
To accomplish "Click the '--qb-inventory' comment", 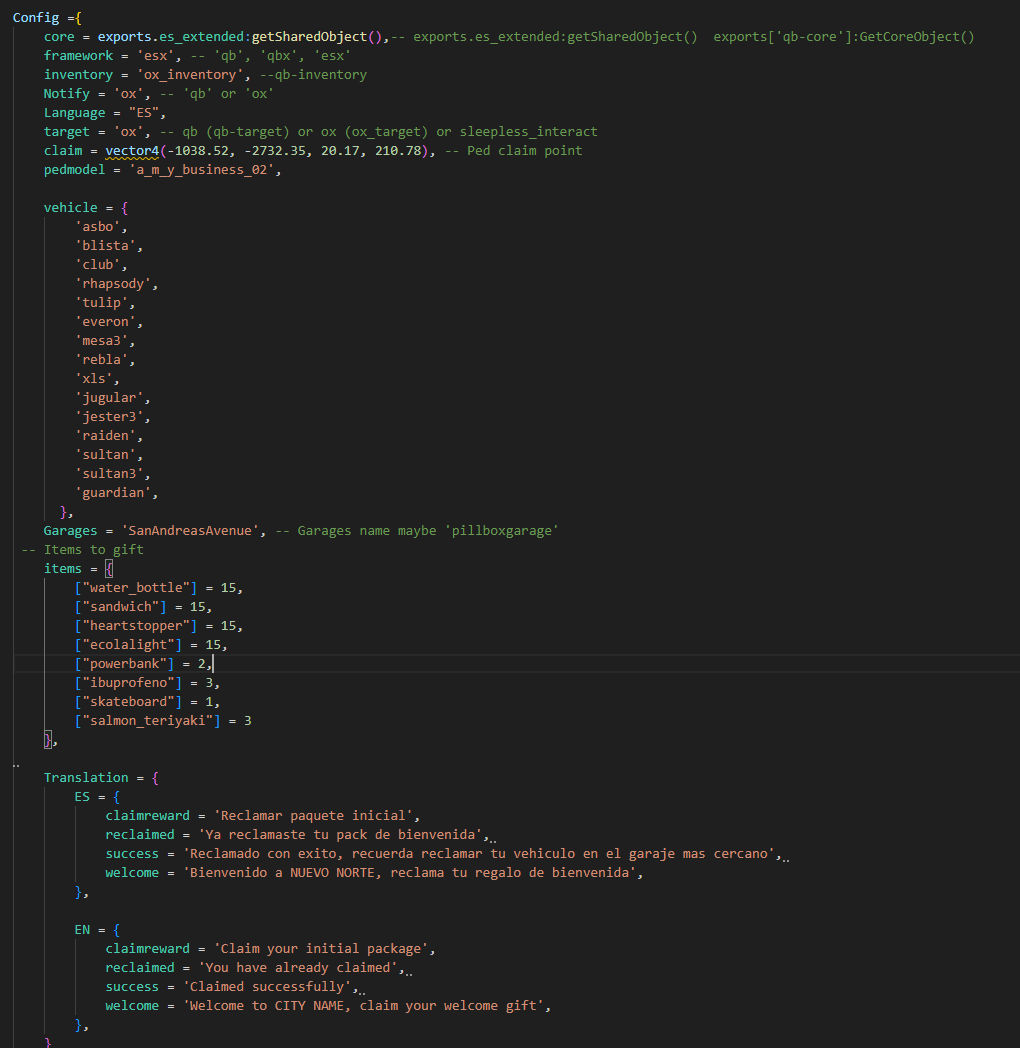I will coord(313,75).
